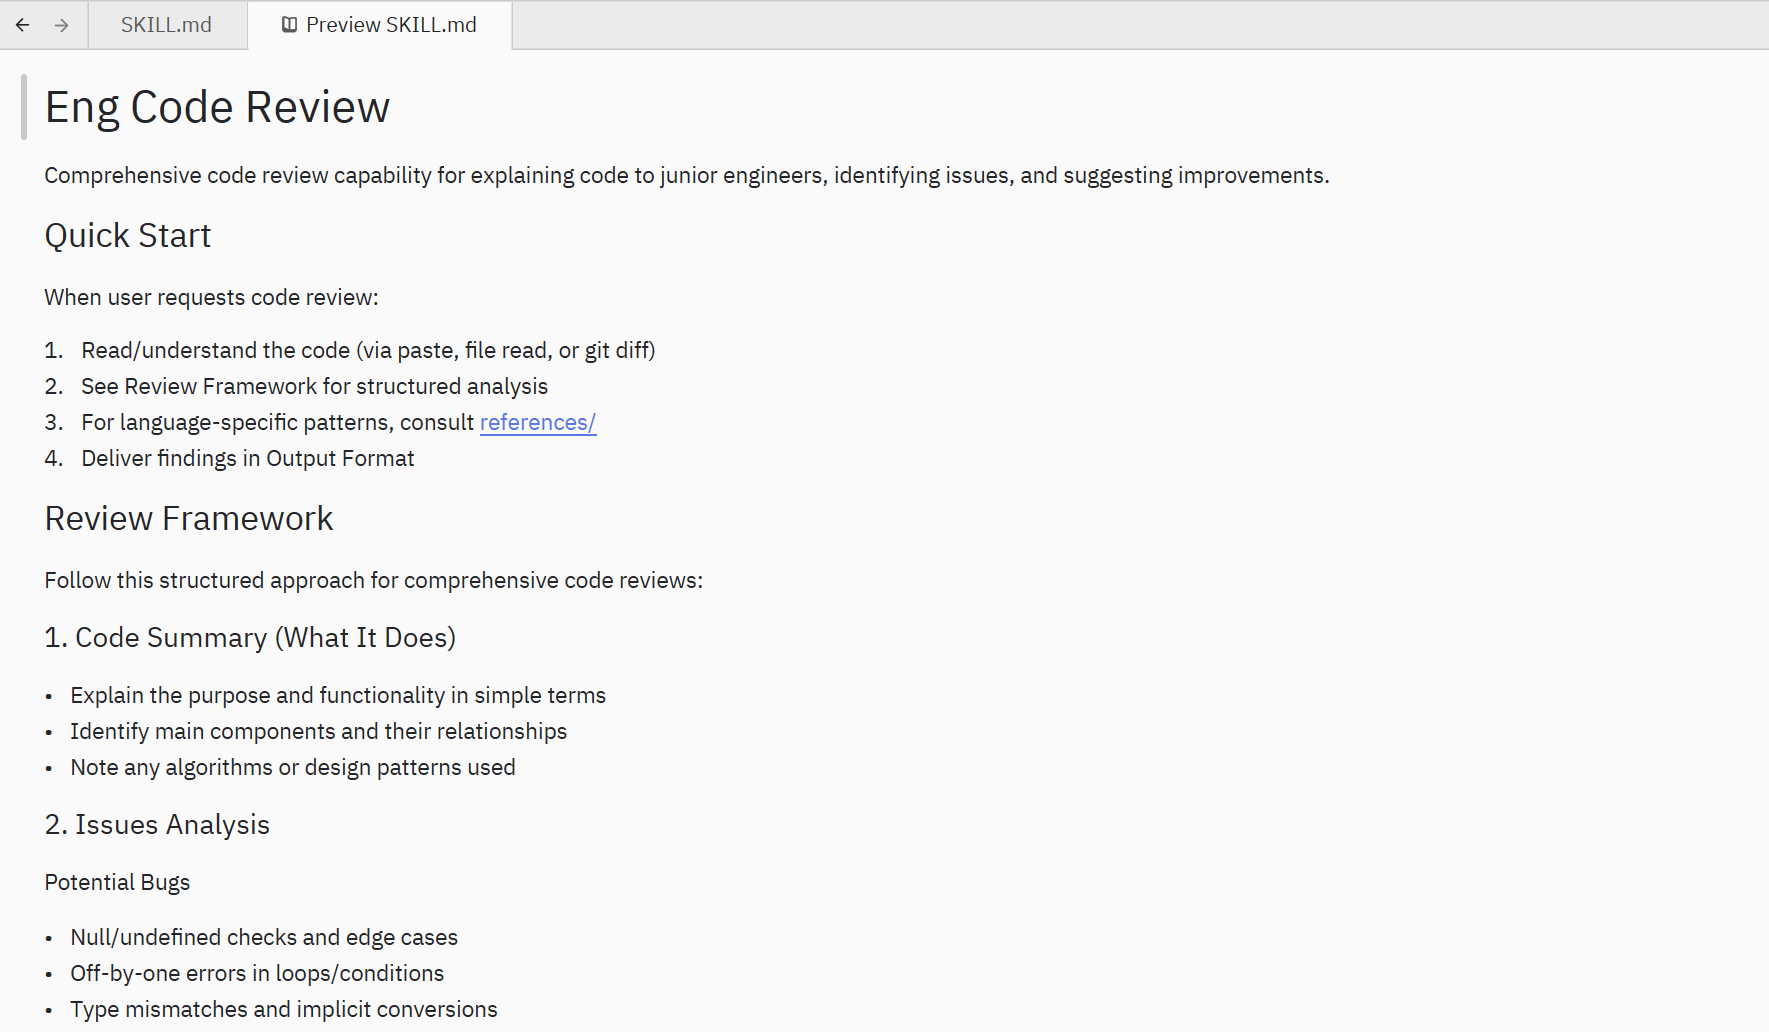Click the forward navigation arrow
The height and width of the screenshot is (1032, 1769).
(62, 25)
